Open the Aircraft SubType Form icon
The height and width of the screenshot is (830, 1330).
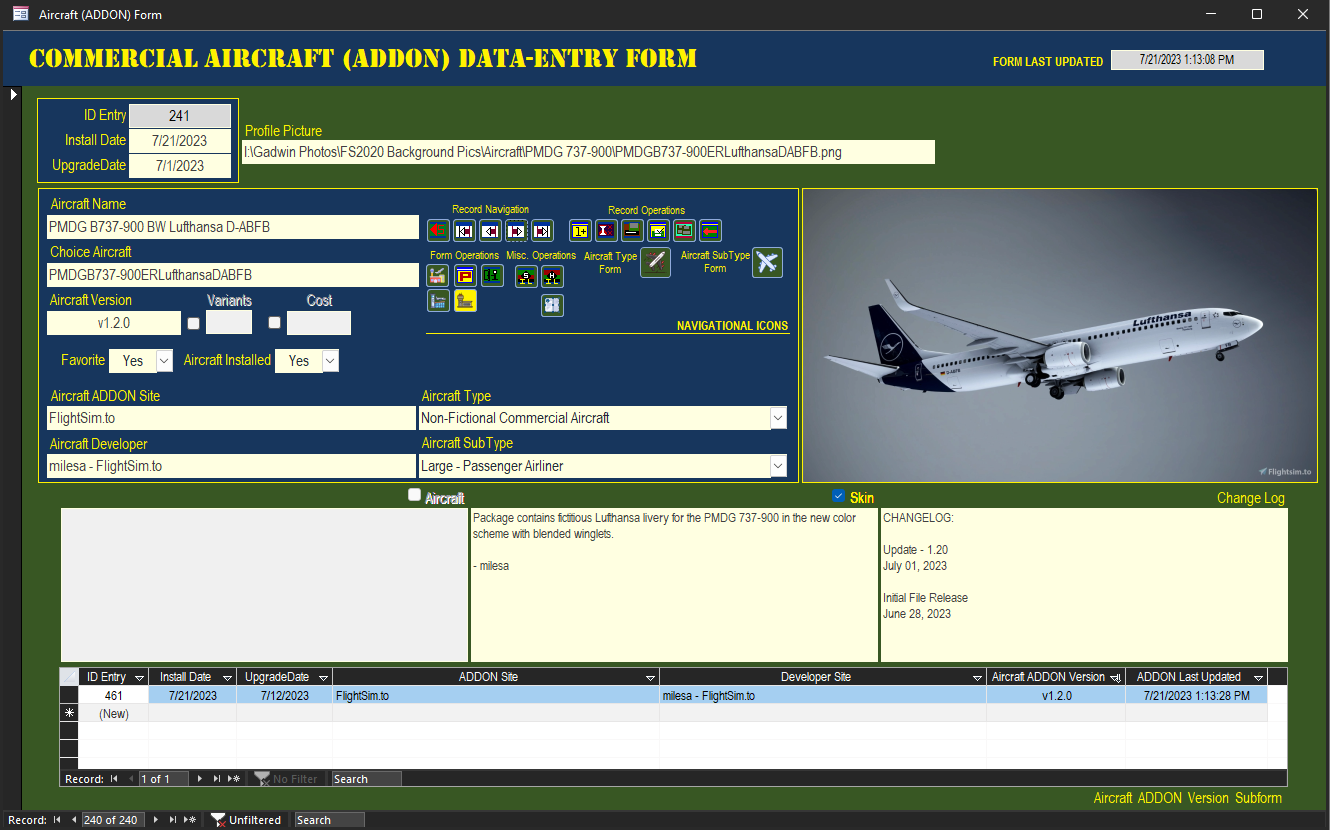tap(767, 262)
